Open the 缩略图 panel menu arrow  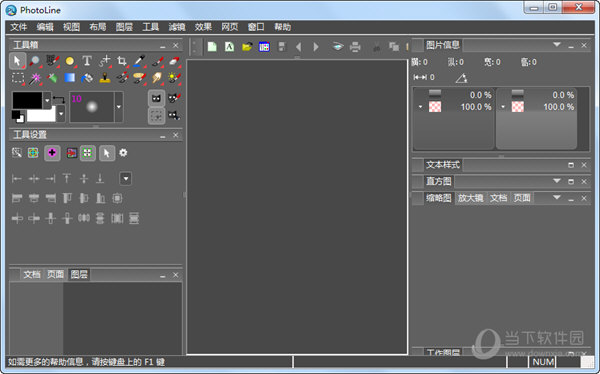coord(557,198)
